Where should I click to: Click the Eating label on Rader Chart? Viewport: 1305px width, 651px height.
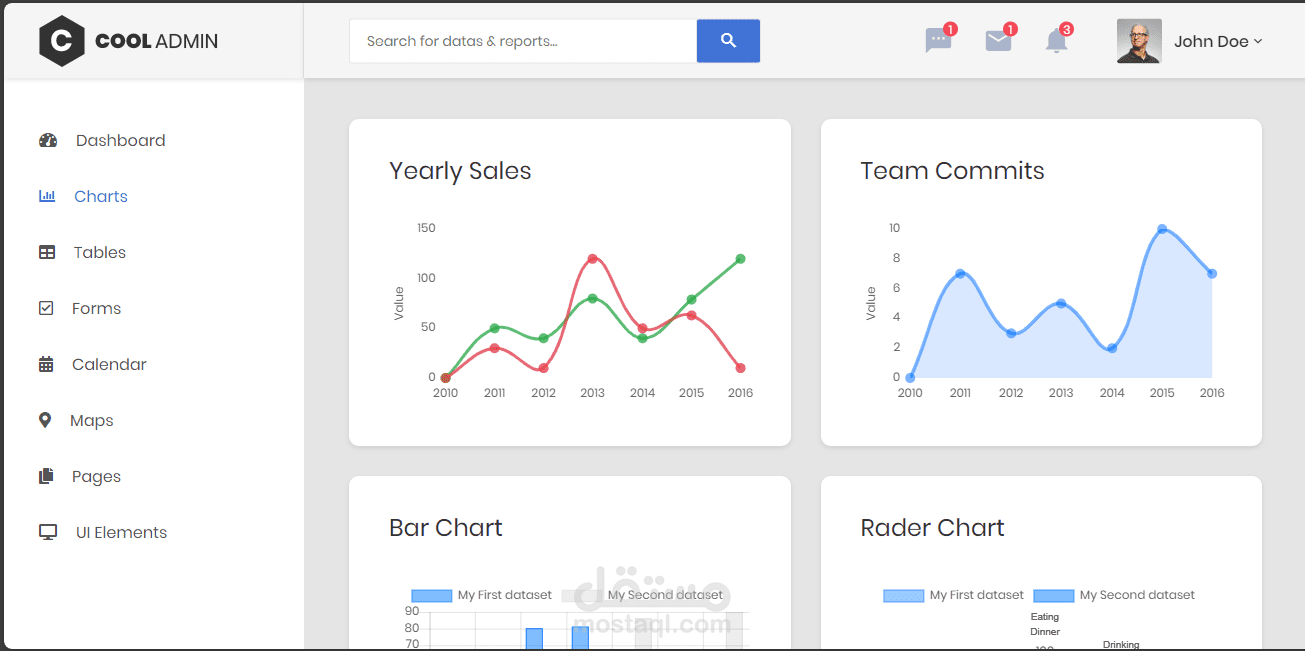(x=1045, y=617)
